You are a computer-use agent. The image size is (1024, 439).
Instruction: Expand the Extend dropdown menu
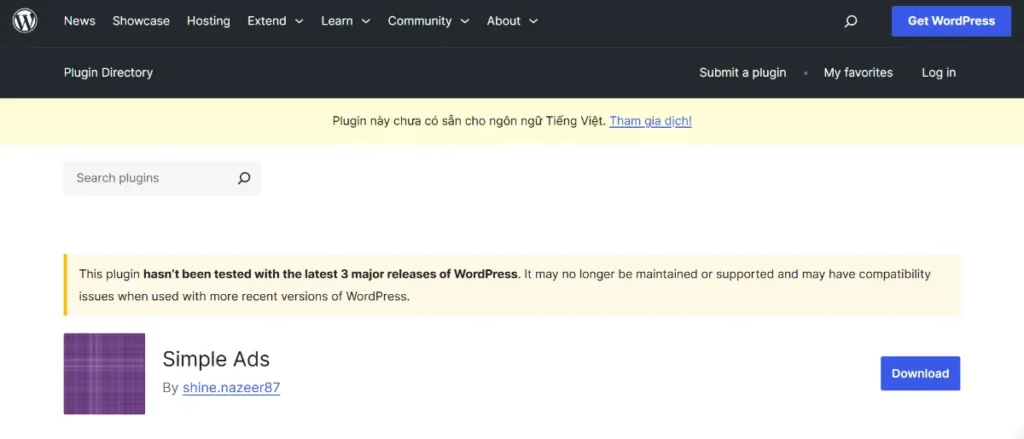[275, 21]
